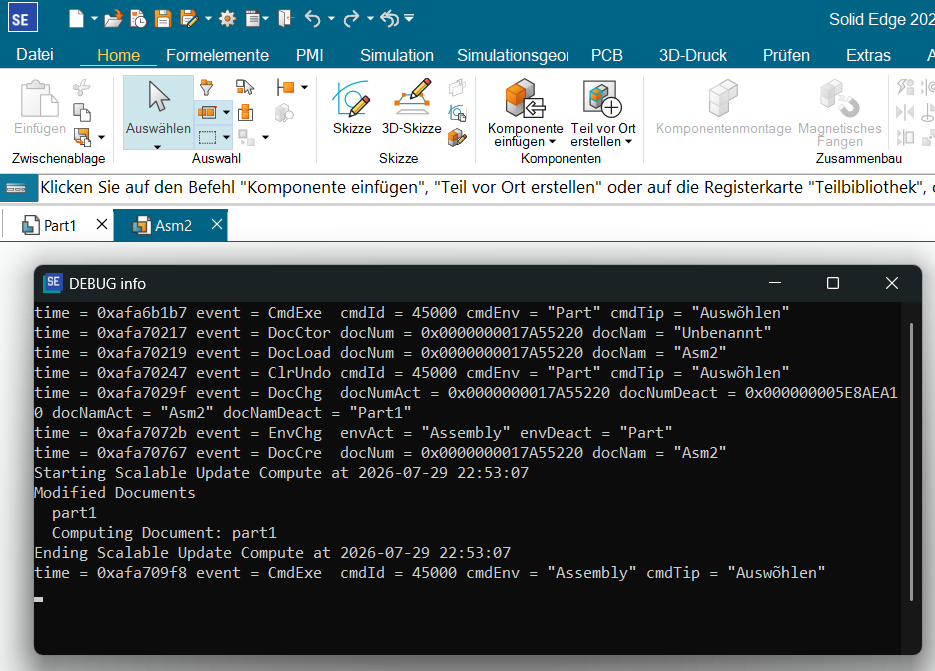Image resolution: width=935 pixels, height=671 pixels.
Task: Start a 3D-Skizze
Action: [x=411, y=107]
